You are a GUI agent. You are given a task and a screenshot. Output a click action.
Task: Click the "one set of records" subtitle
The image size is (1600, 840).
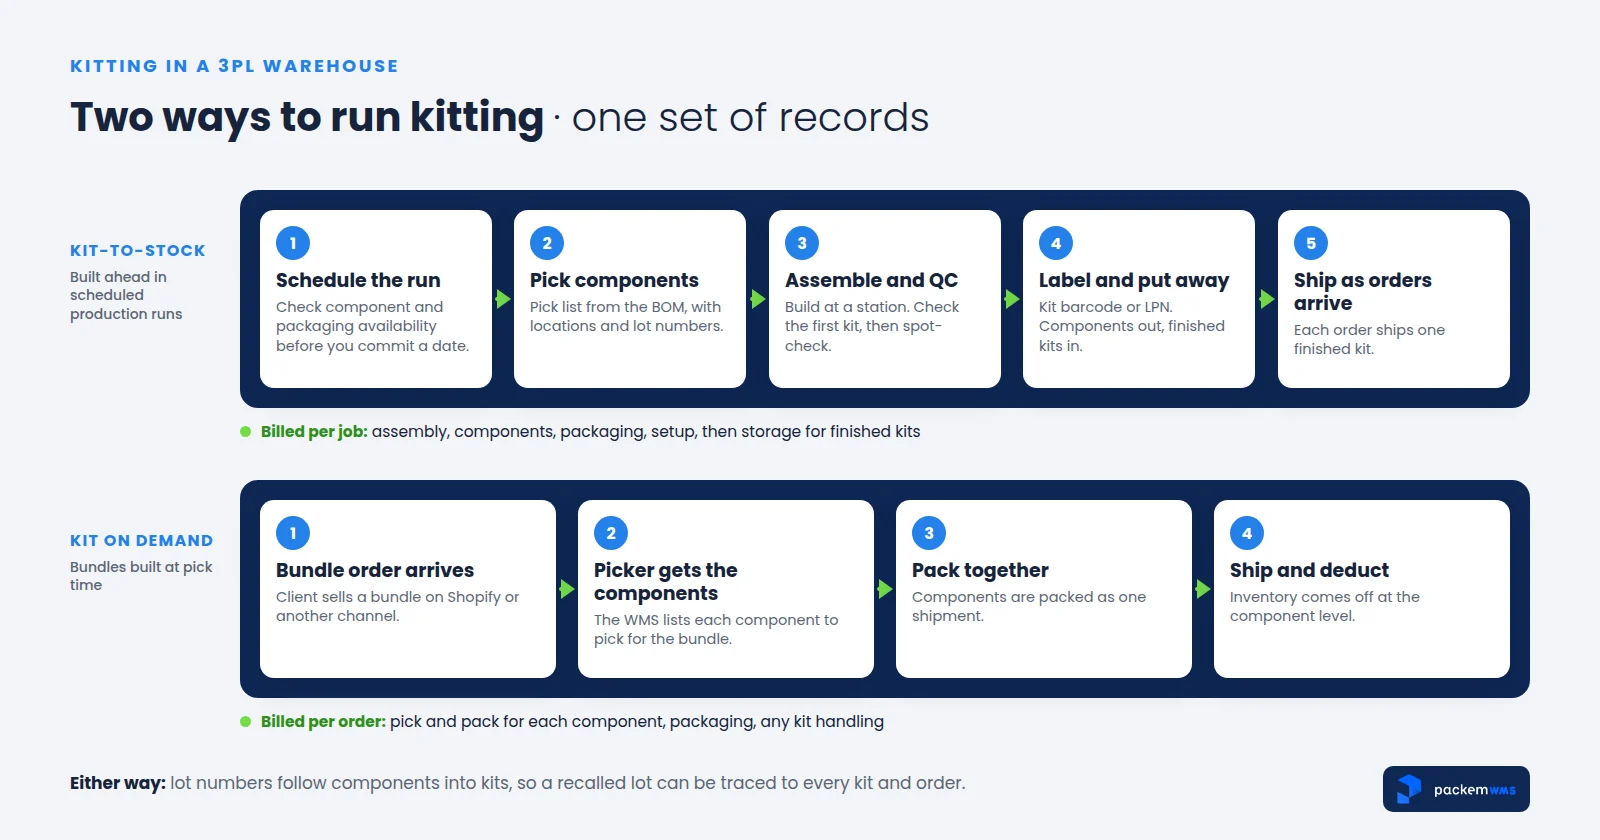pyautogui.click(x=750, y=117)
